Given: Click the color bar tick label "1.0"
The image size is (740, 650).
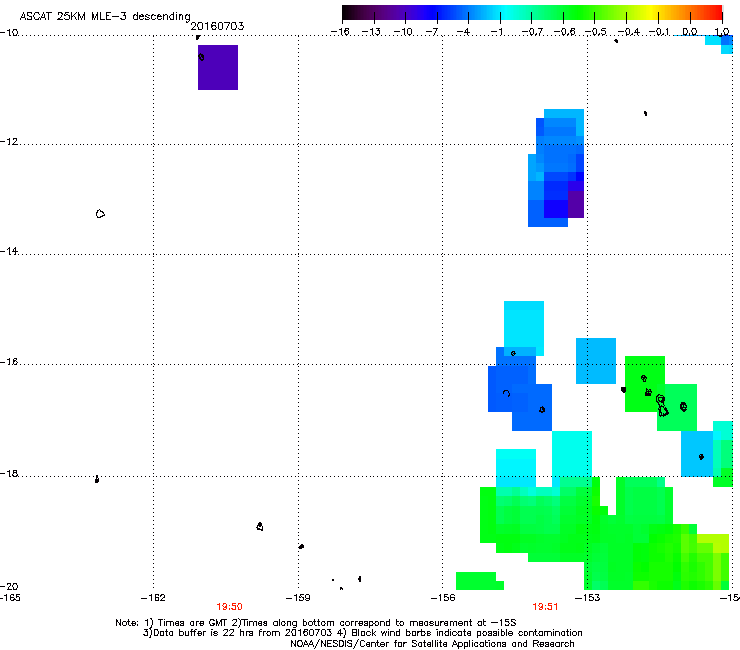Looking at the screenshot, I should coord(722,32).
